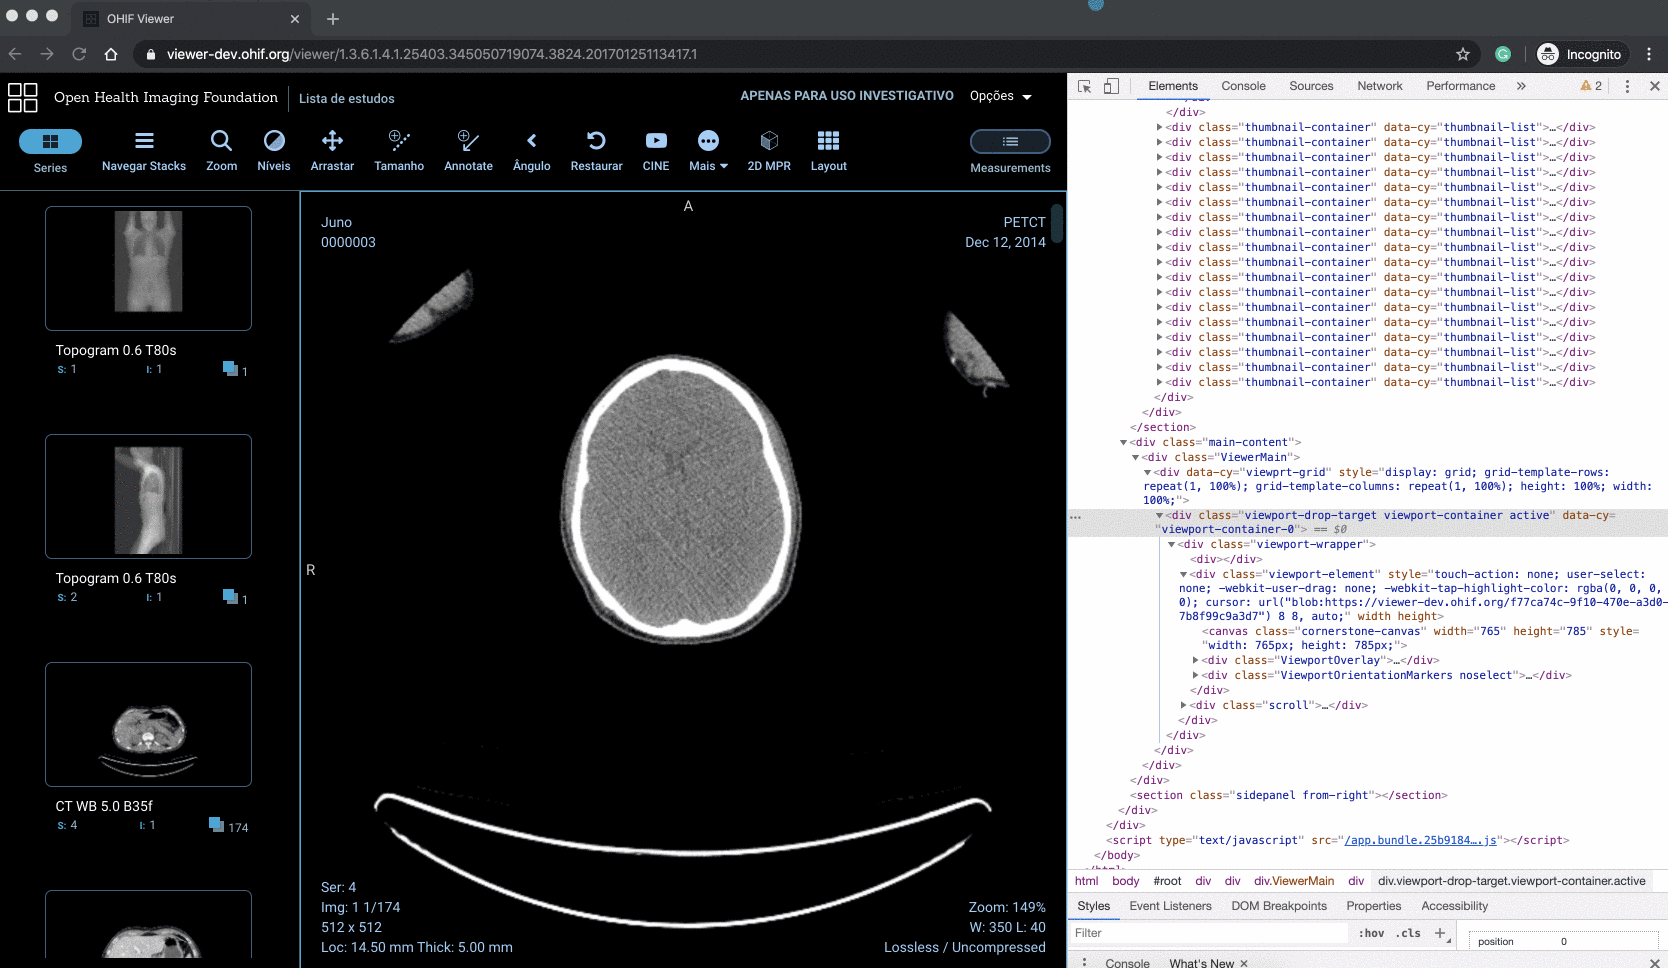This screenshot has width=1668, height=968.
Task: Bookmark this page with the star
Action: tap(1463, 54)
